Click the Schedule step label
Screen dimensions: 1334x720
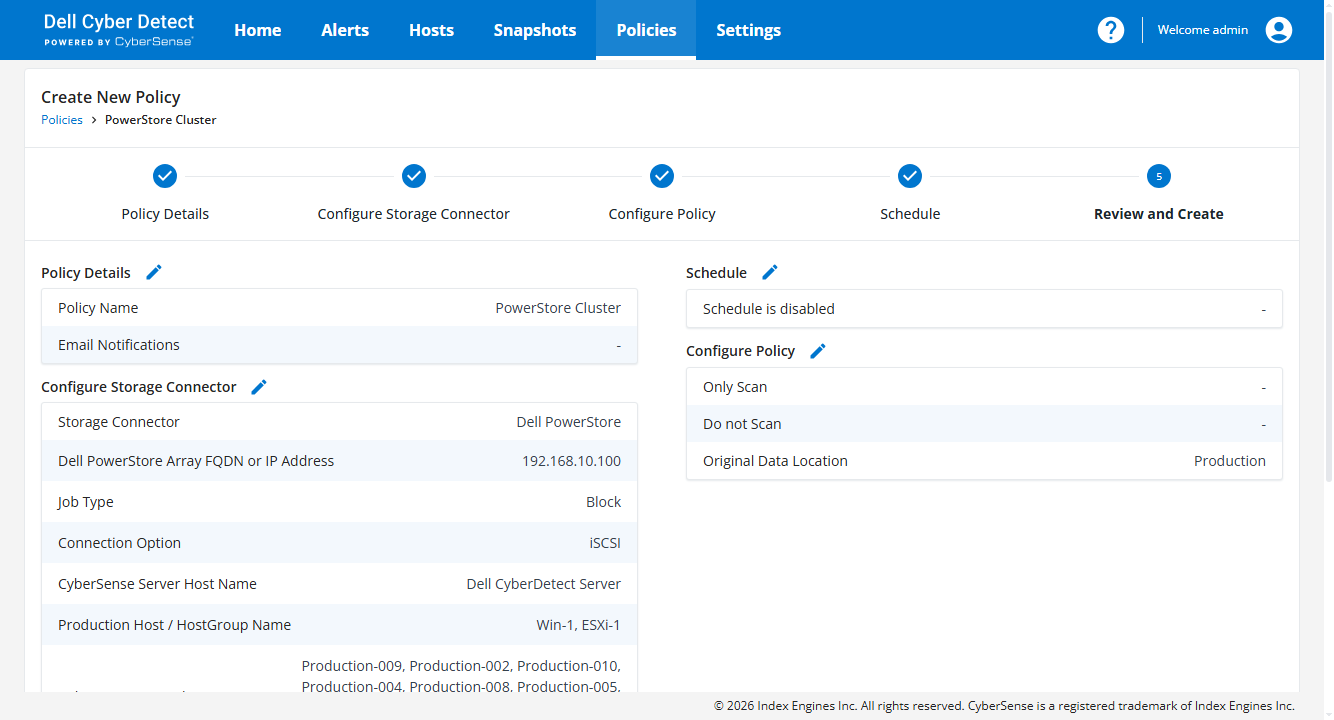[910, 214]
